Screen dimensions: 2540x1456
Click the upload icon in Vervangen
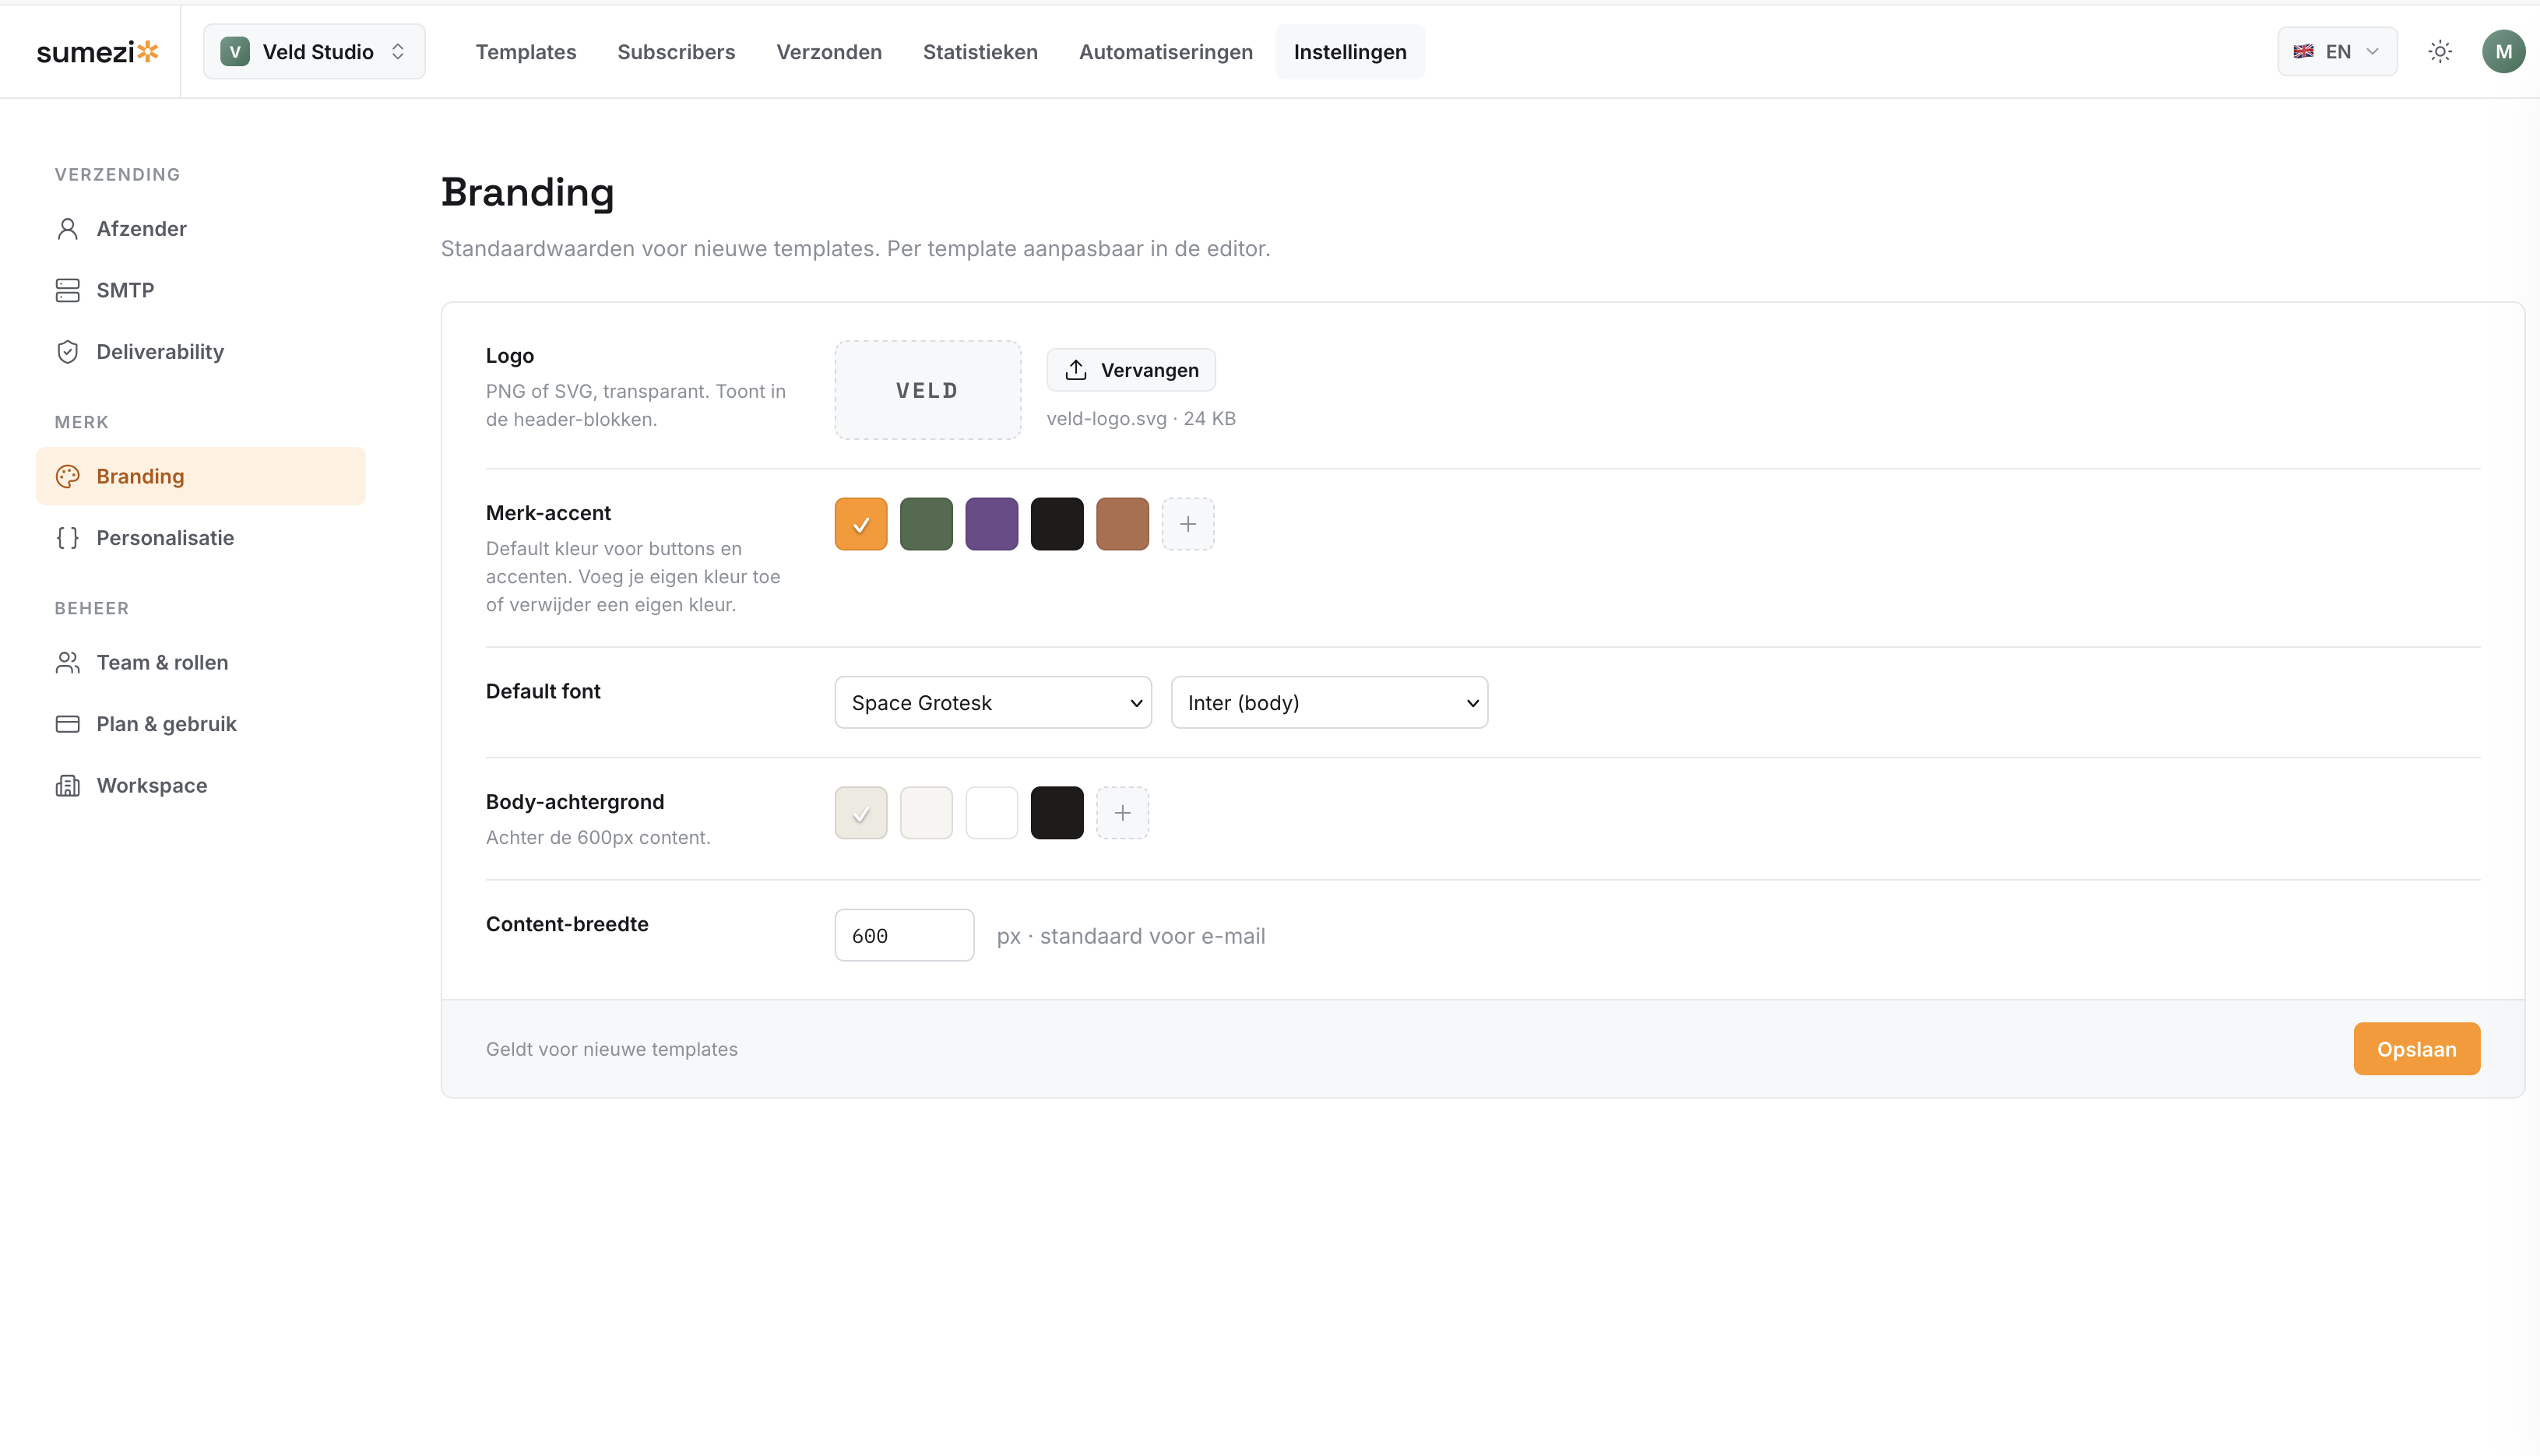coord(1076,370)
